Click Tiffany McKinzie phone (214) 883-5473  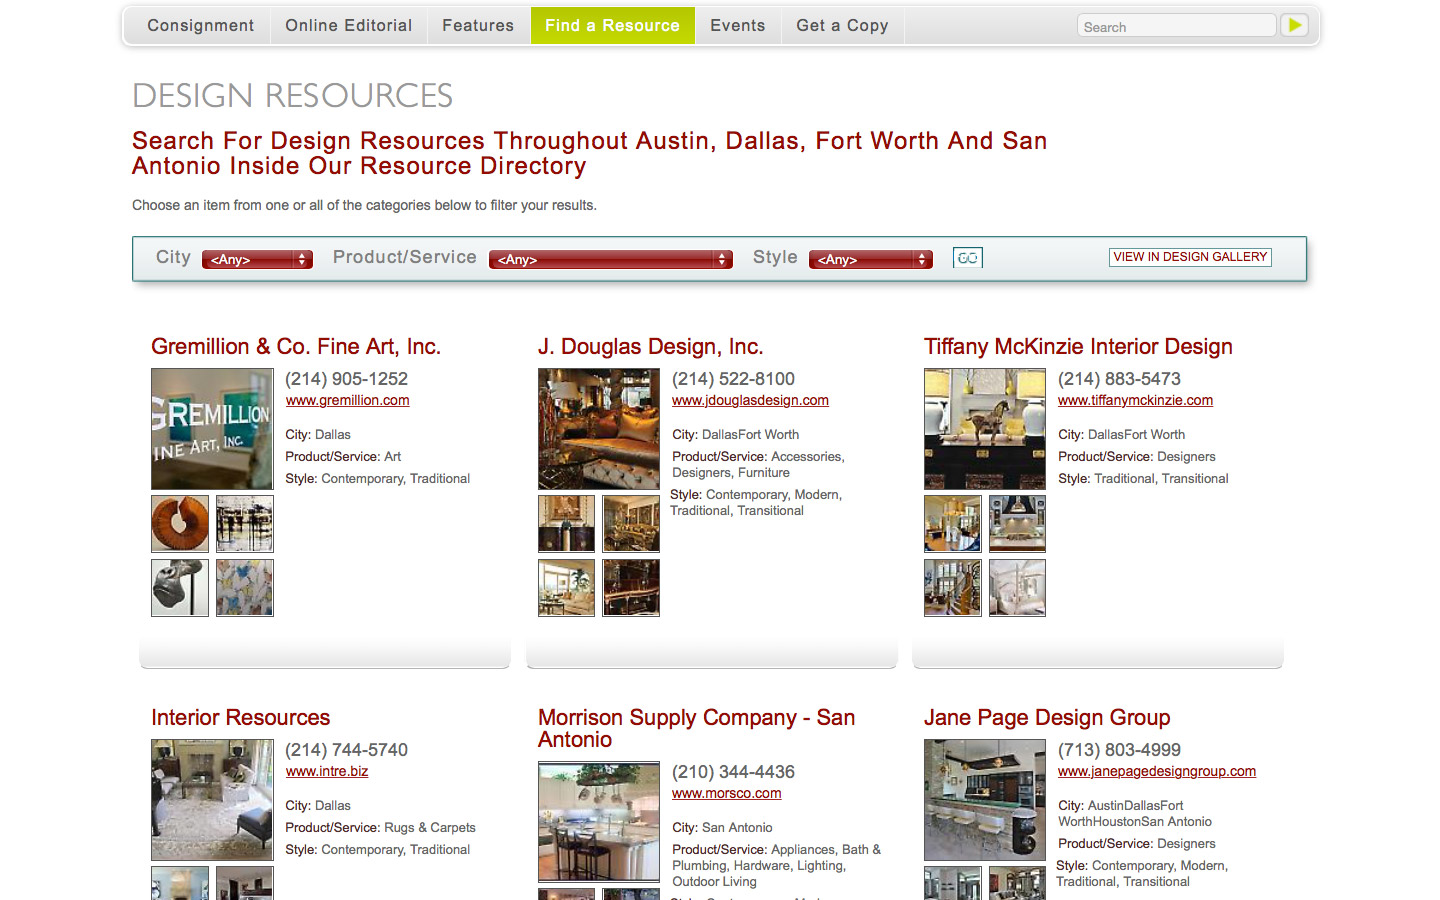coord(1119,379)
